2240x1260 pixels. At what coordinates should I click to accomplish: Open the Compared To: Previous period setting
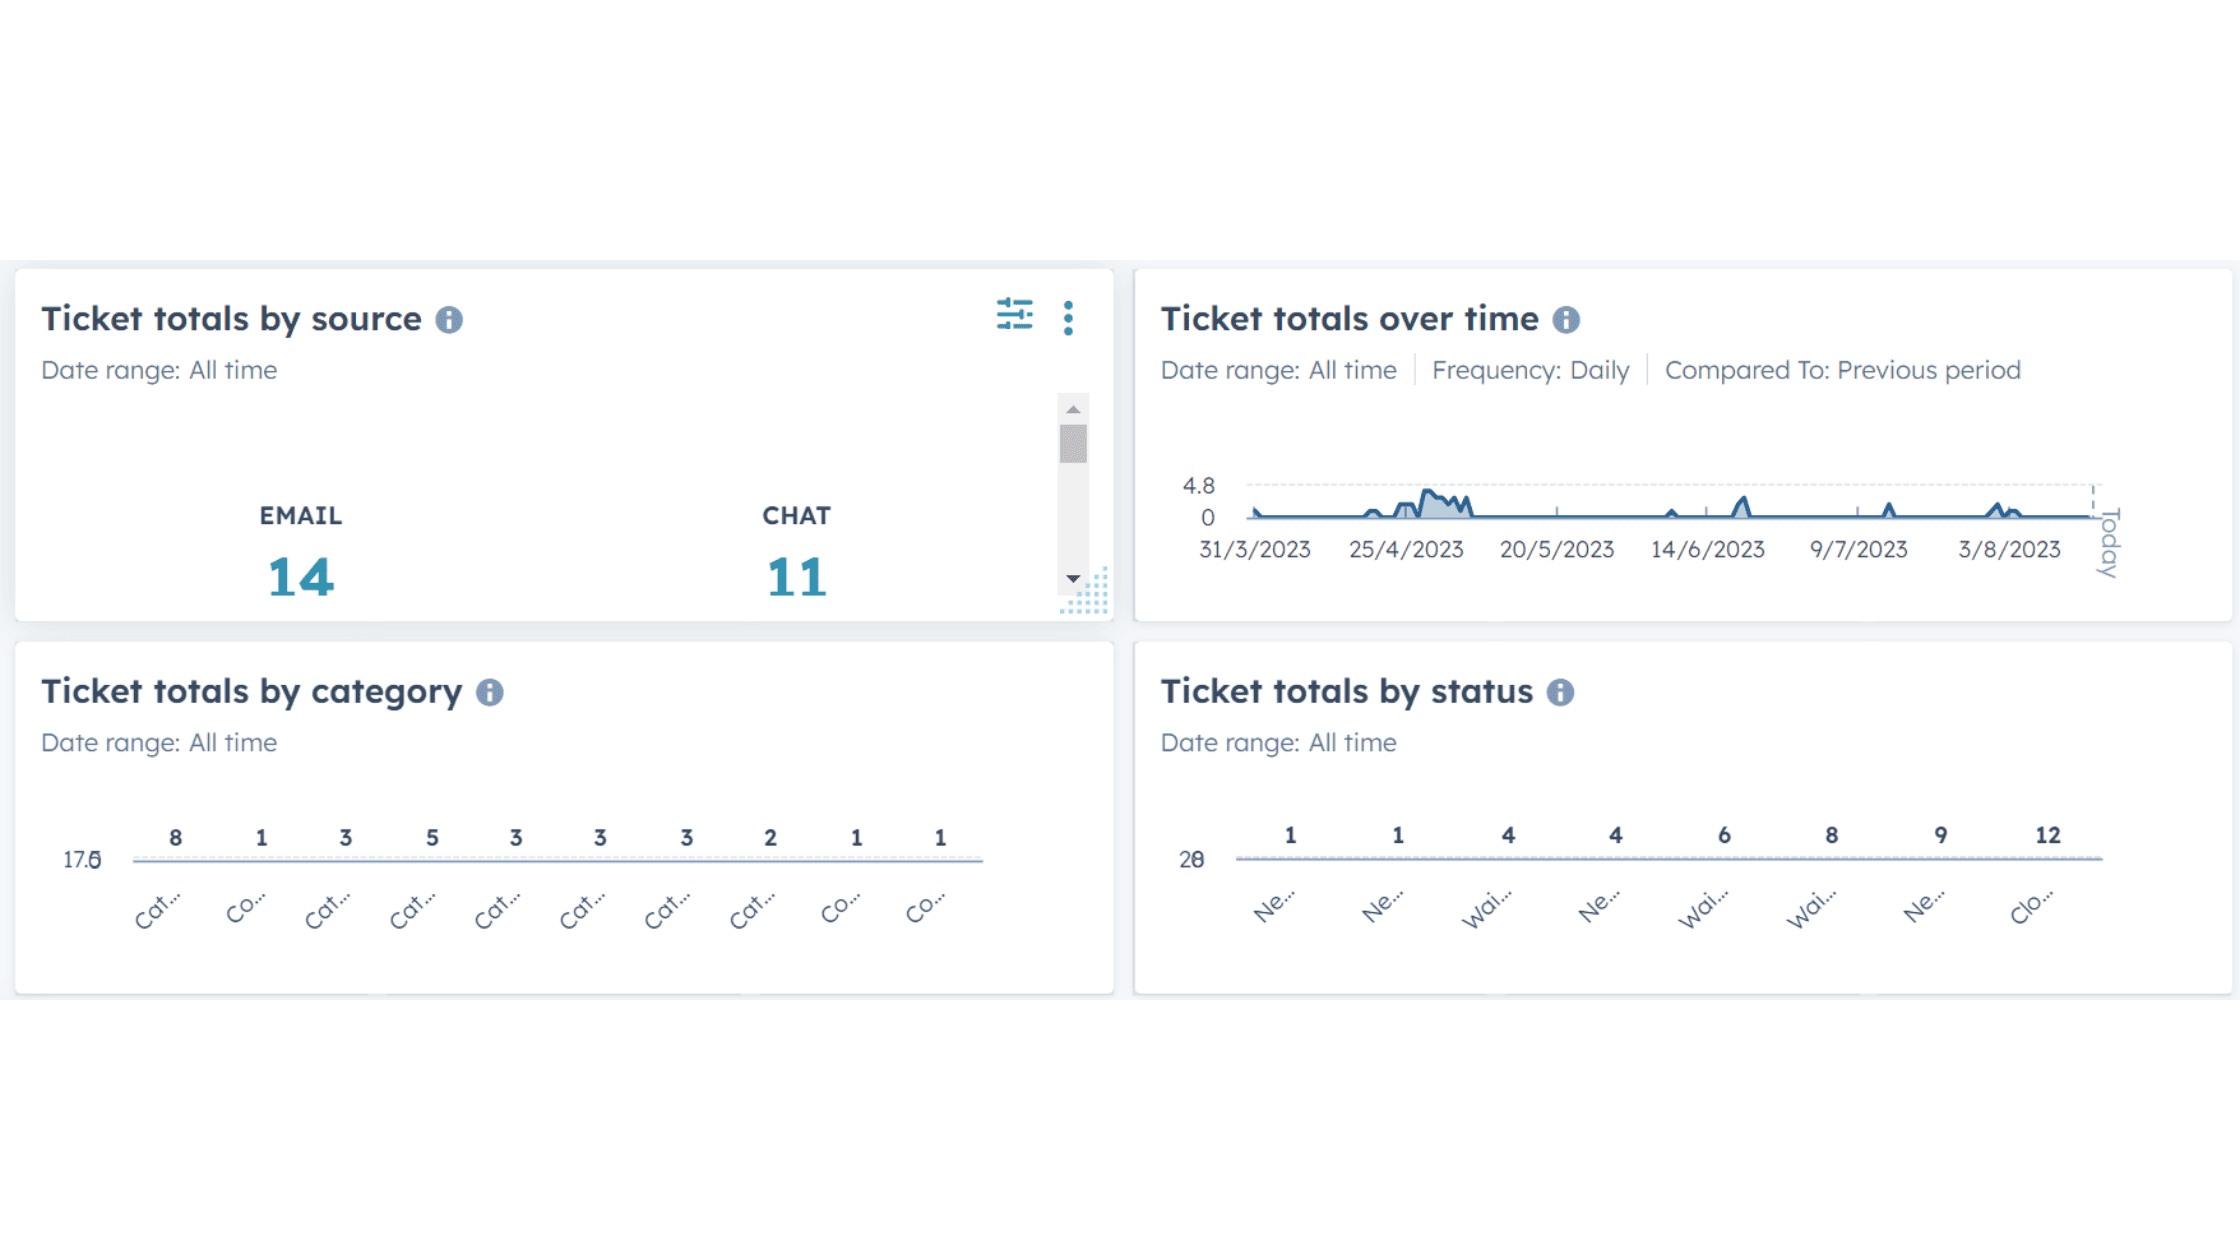coord(1843,370)
